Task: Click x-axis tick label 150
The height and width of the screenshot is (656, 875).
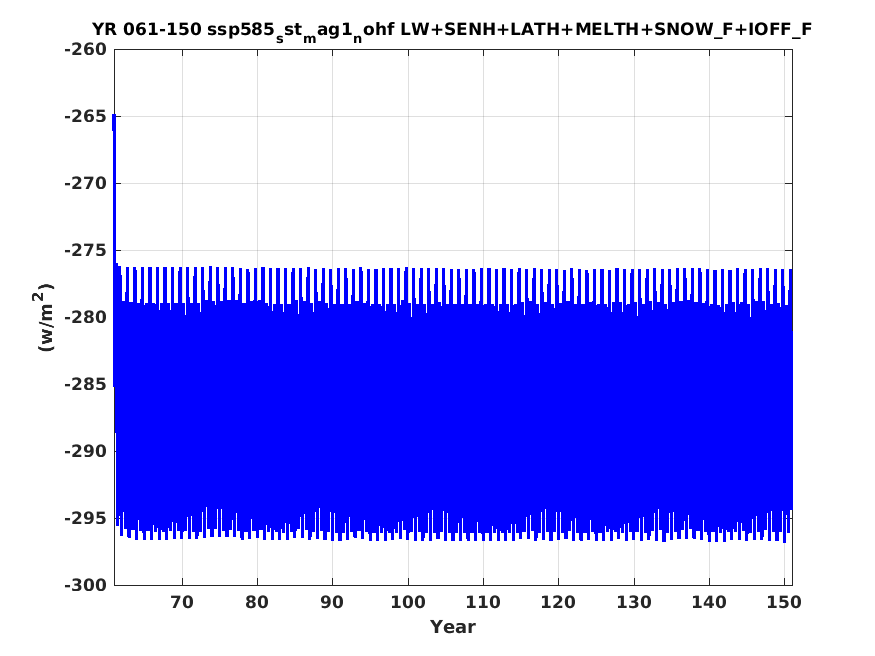Action: pyautogui.click(x=783, y=602)
